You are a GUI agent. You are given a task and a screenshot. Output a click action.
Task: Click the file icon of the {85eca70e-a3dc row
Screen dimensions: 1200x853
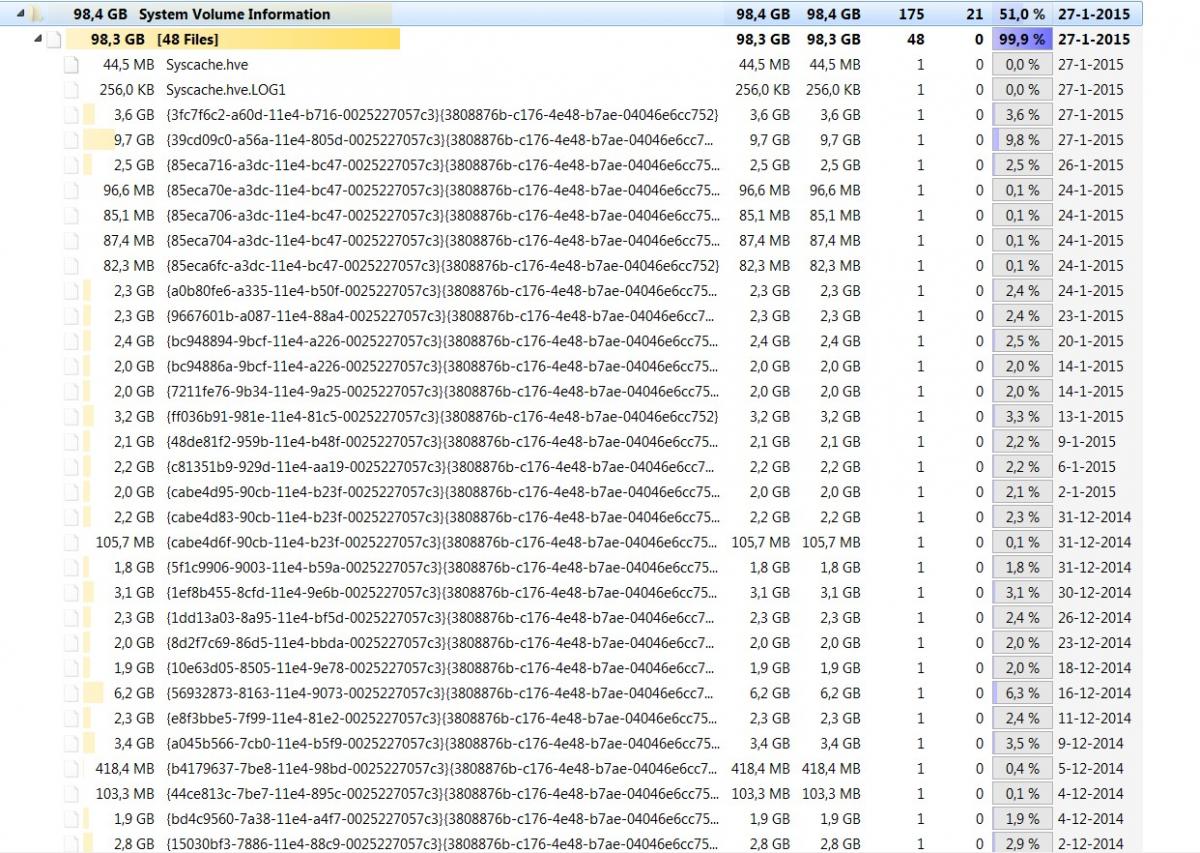click(x=70, y=190)
